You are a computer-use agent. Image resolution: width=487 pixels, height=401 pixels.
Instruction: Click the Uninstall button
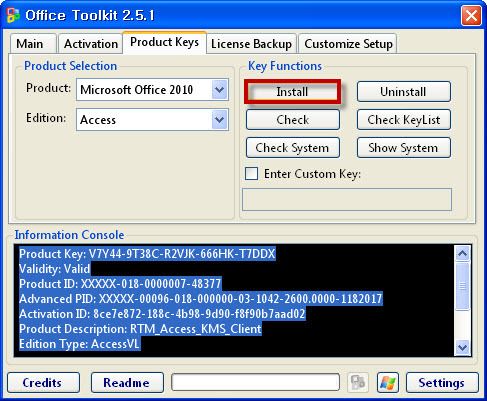click(404, 92)
